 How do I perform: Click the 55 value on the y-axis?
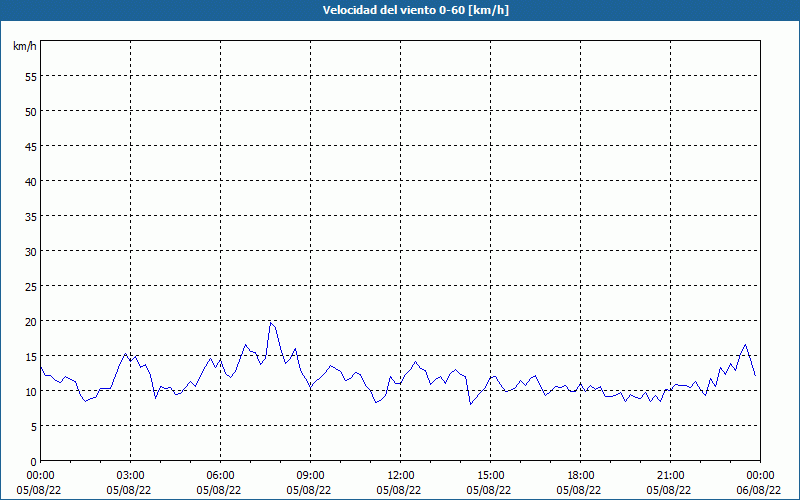(x=31, y=78)
